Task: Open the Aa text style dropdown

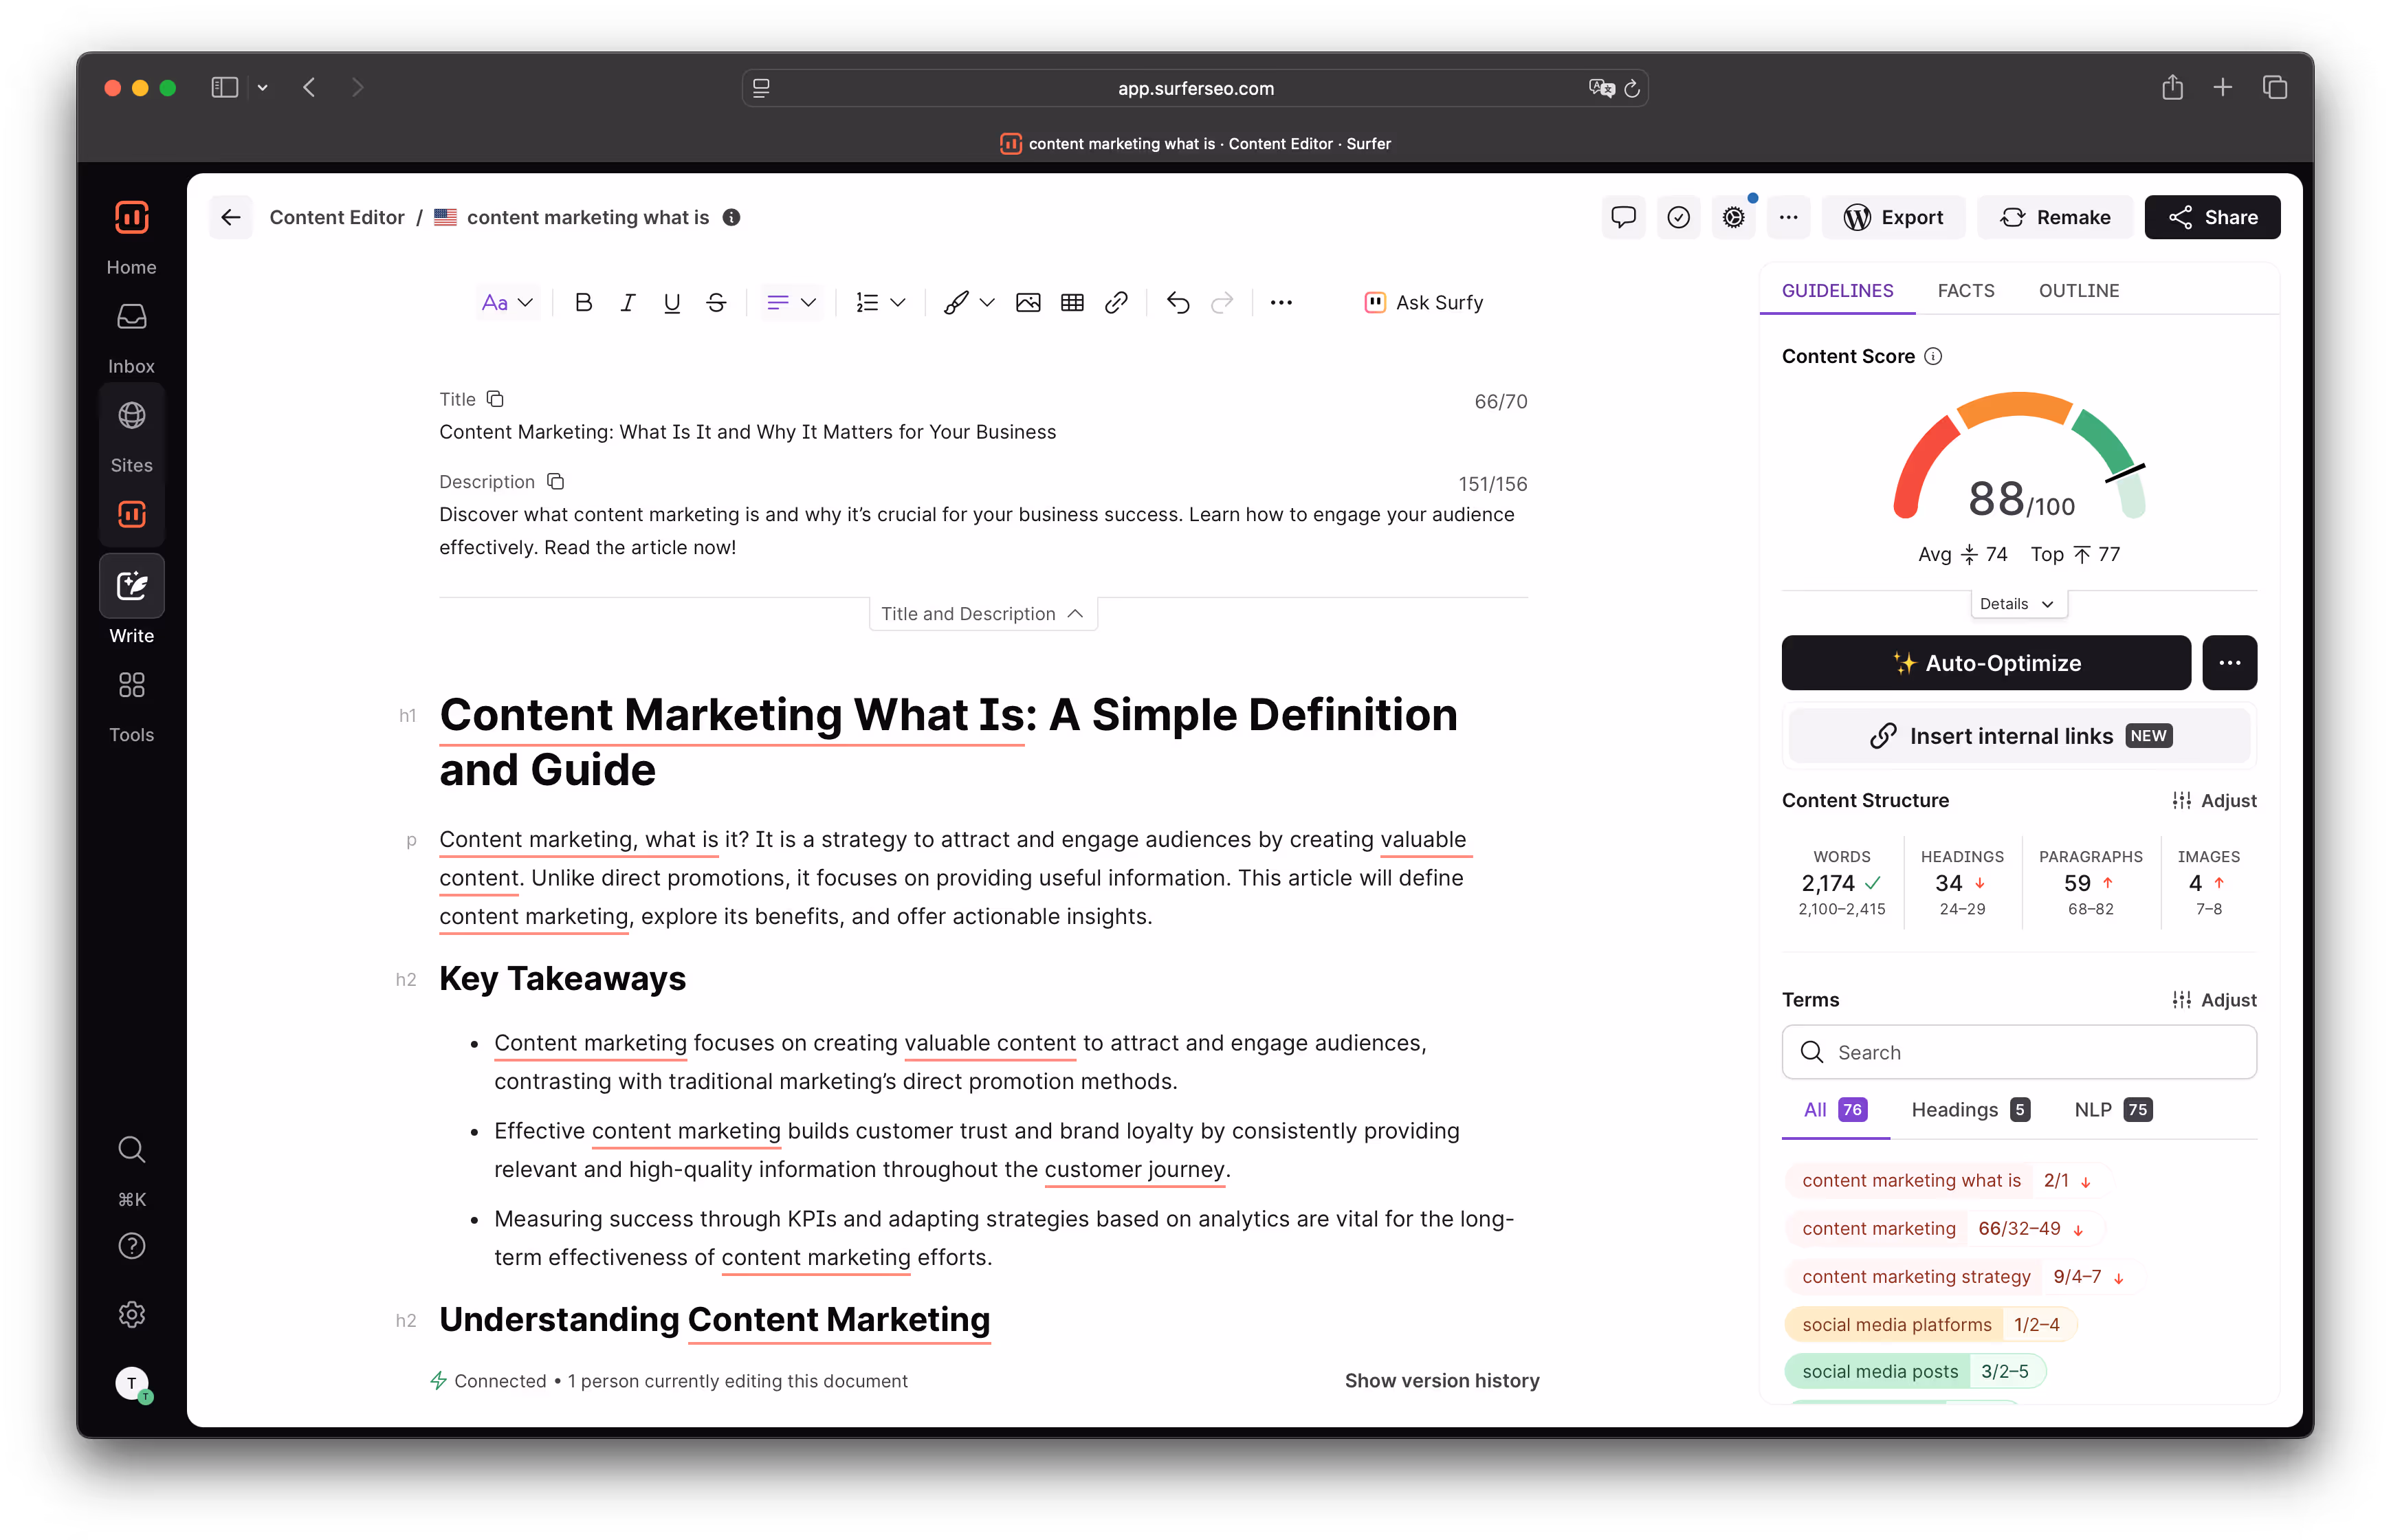Action: [507, 302]
